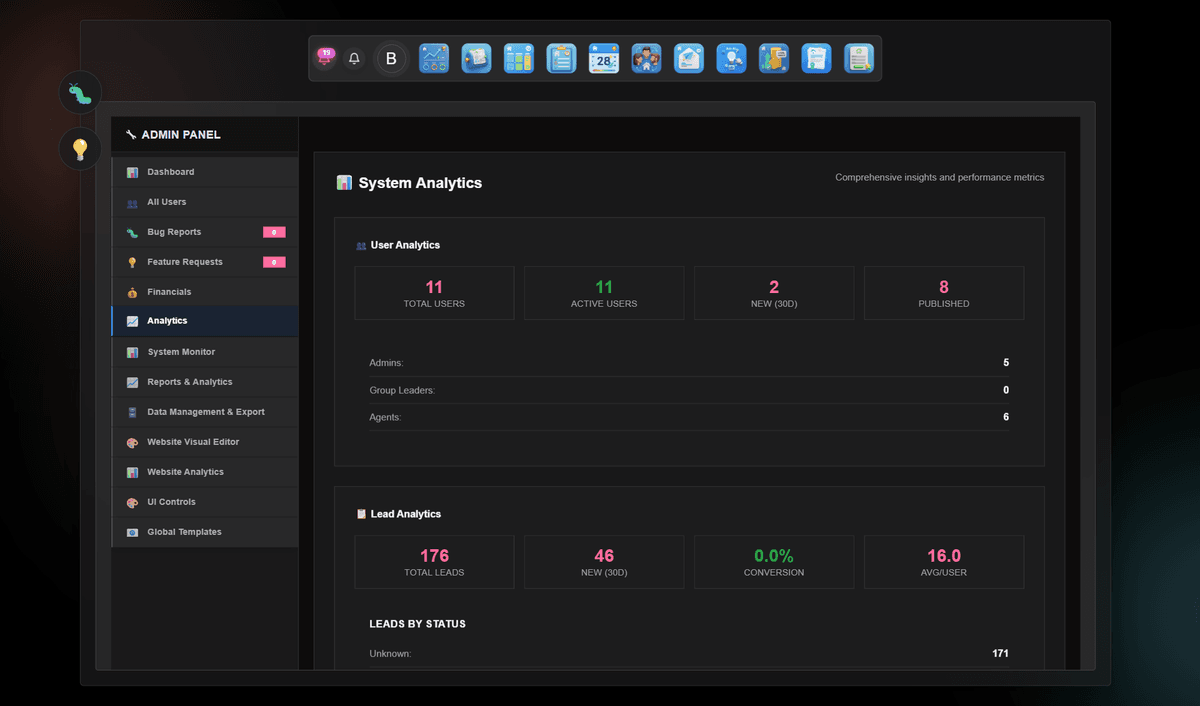
Task: Click the coin icon beside Financials
Action: point(132,291)
